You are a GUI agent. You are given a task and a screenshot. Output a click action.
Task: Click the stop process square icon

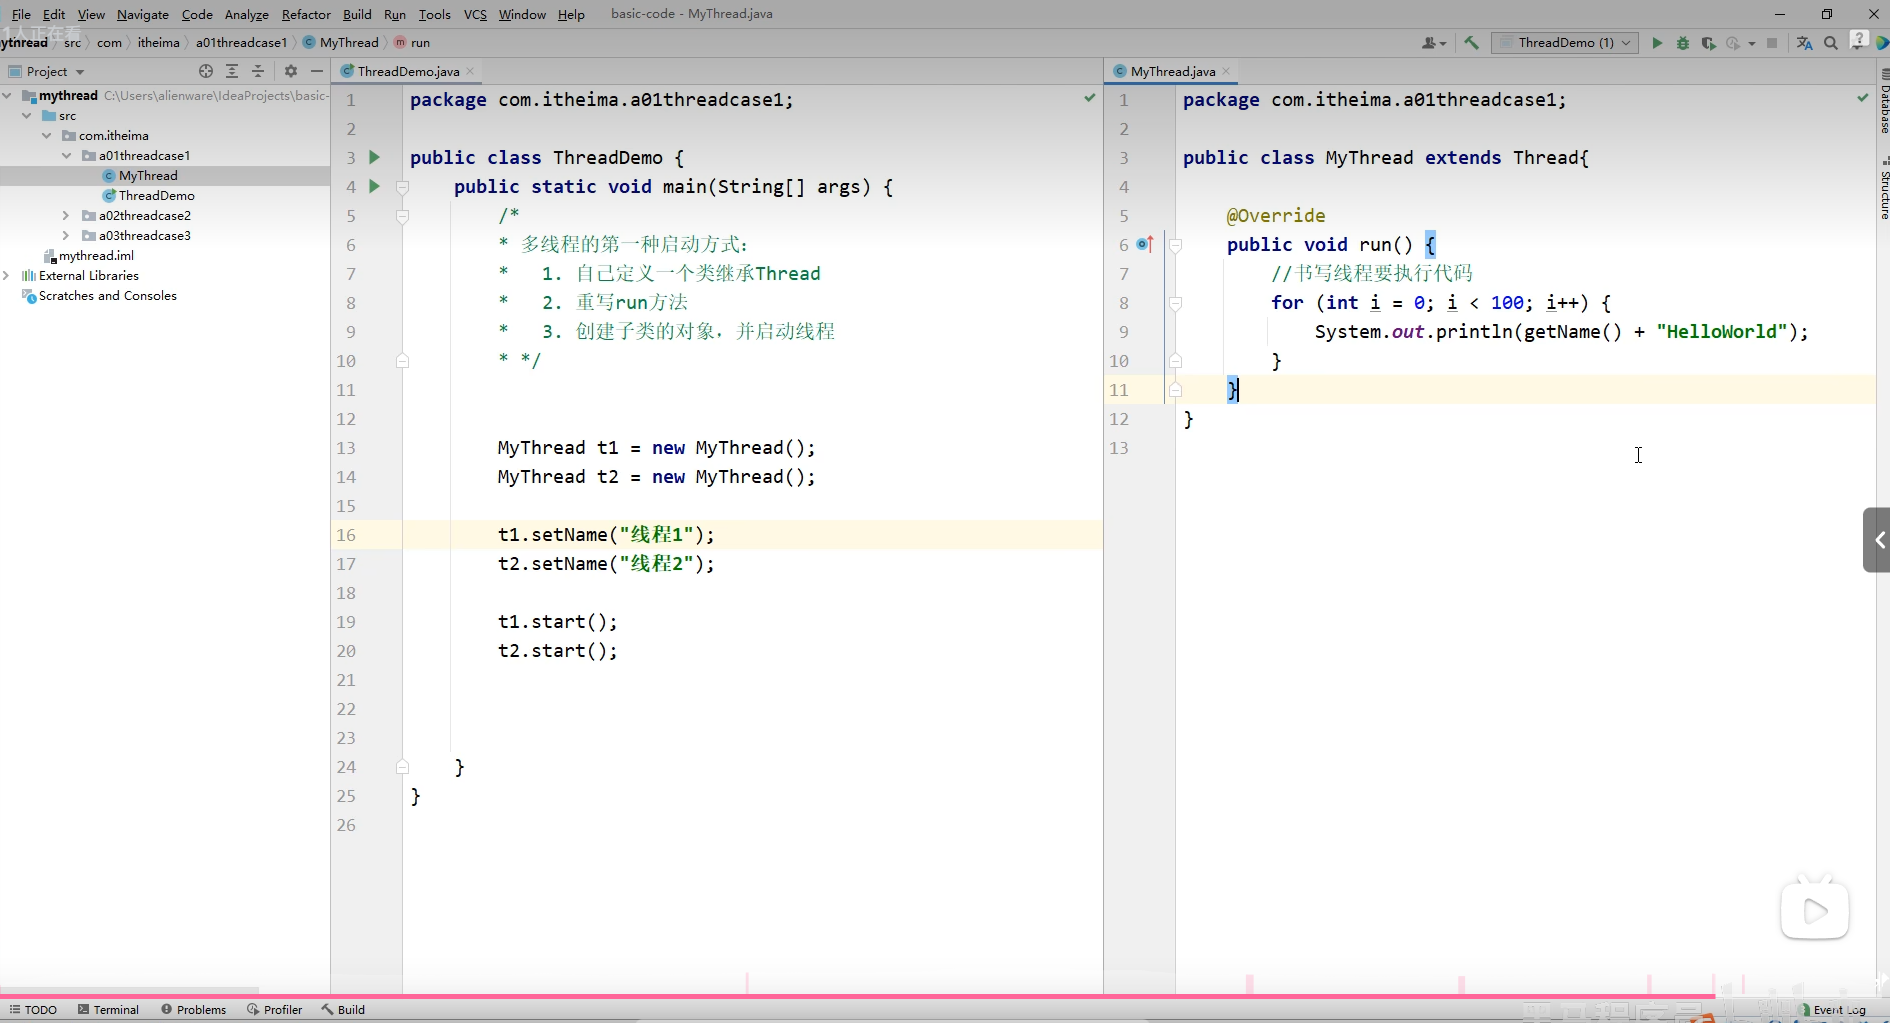[x=1772, y=43]
